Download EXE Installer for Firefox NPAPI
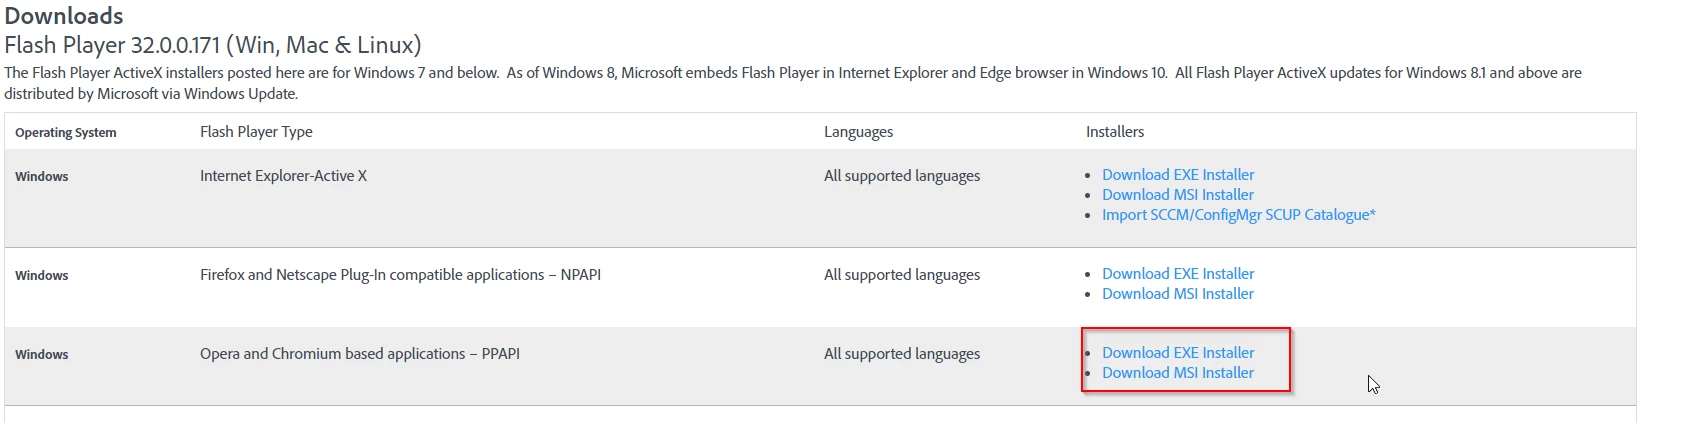The width and height of the screenshot is (1695, 423). tap(1178, 274)
